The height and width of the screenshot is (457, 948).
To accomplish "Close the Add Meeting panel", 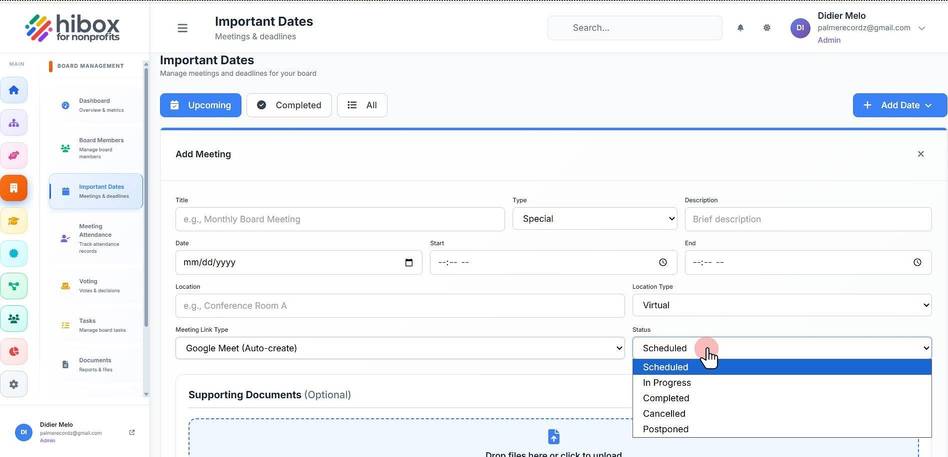I will (921, 154).
